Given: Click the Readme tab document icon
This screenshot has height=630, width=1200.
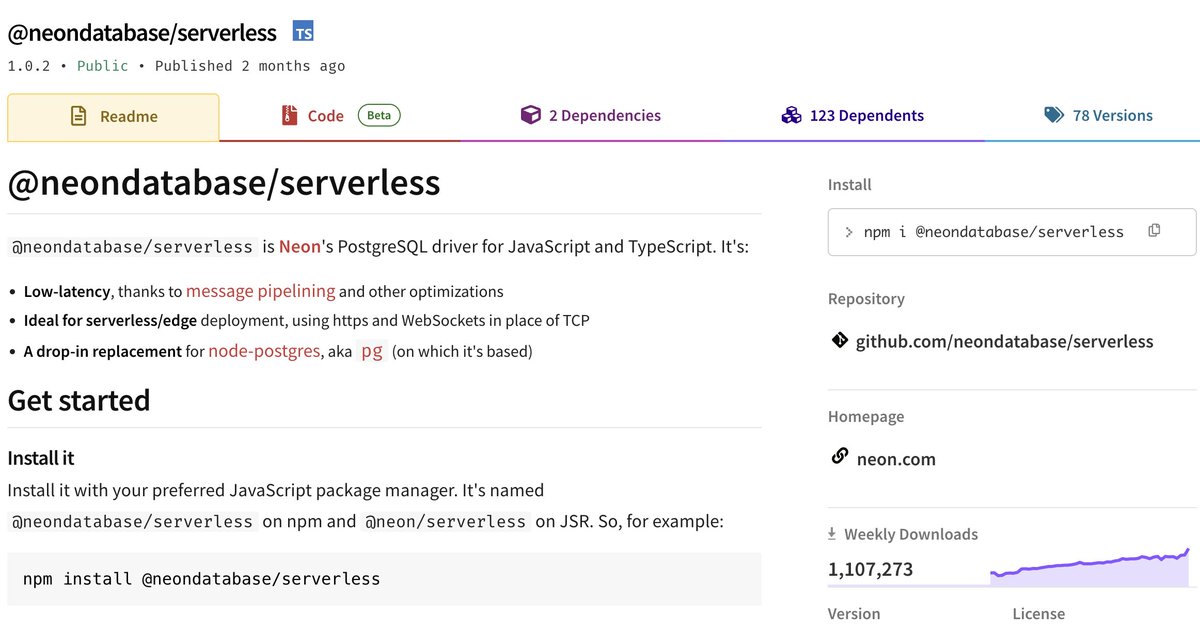Looking at the screenshot, I should 78,116.
